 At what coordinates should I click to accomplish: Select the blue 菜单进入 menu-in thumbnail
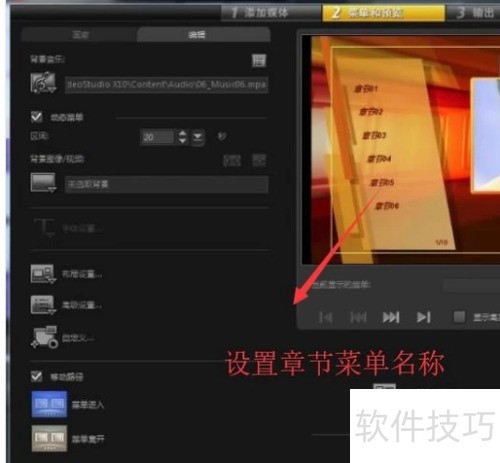pyautogui.click(x=49, y=404)
